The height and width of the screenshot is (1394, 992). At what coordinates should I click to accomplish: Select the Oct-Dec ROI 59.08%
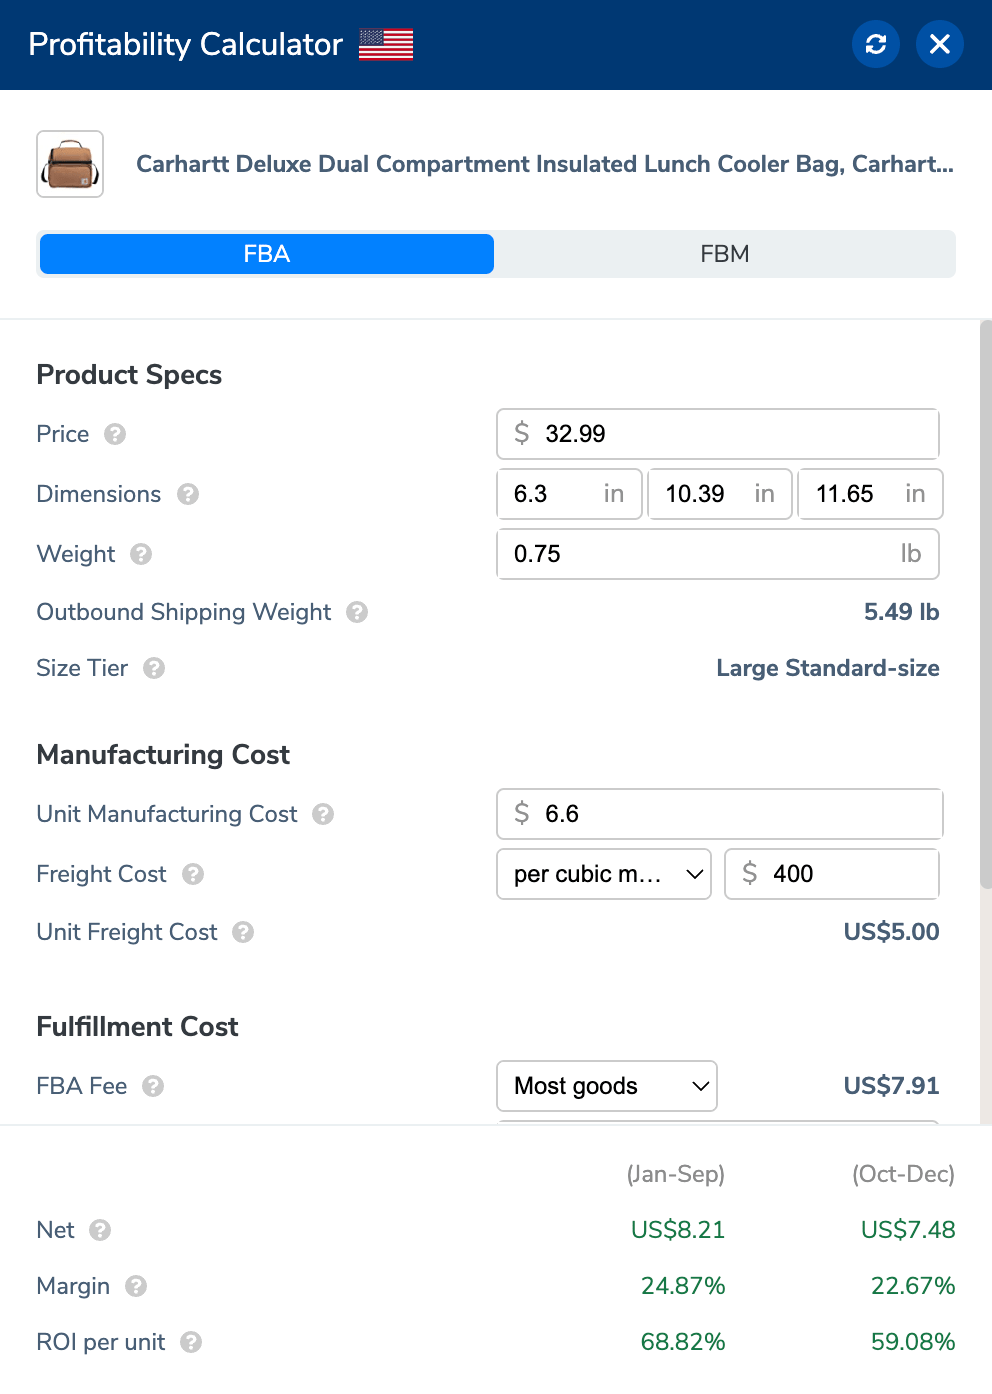pyautogui.click(x=913, y=1342)
